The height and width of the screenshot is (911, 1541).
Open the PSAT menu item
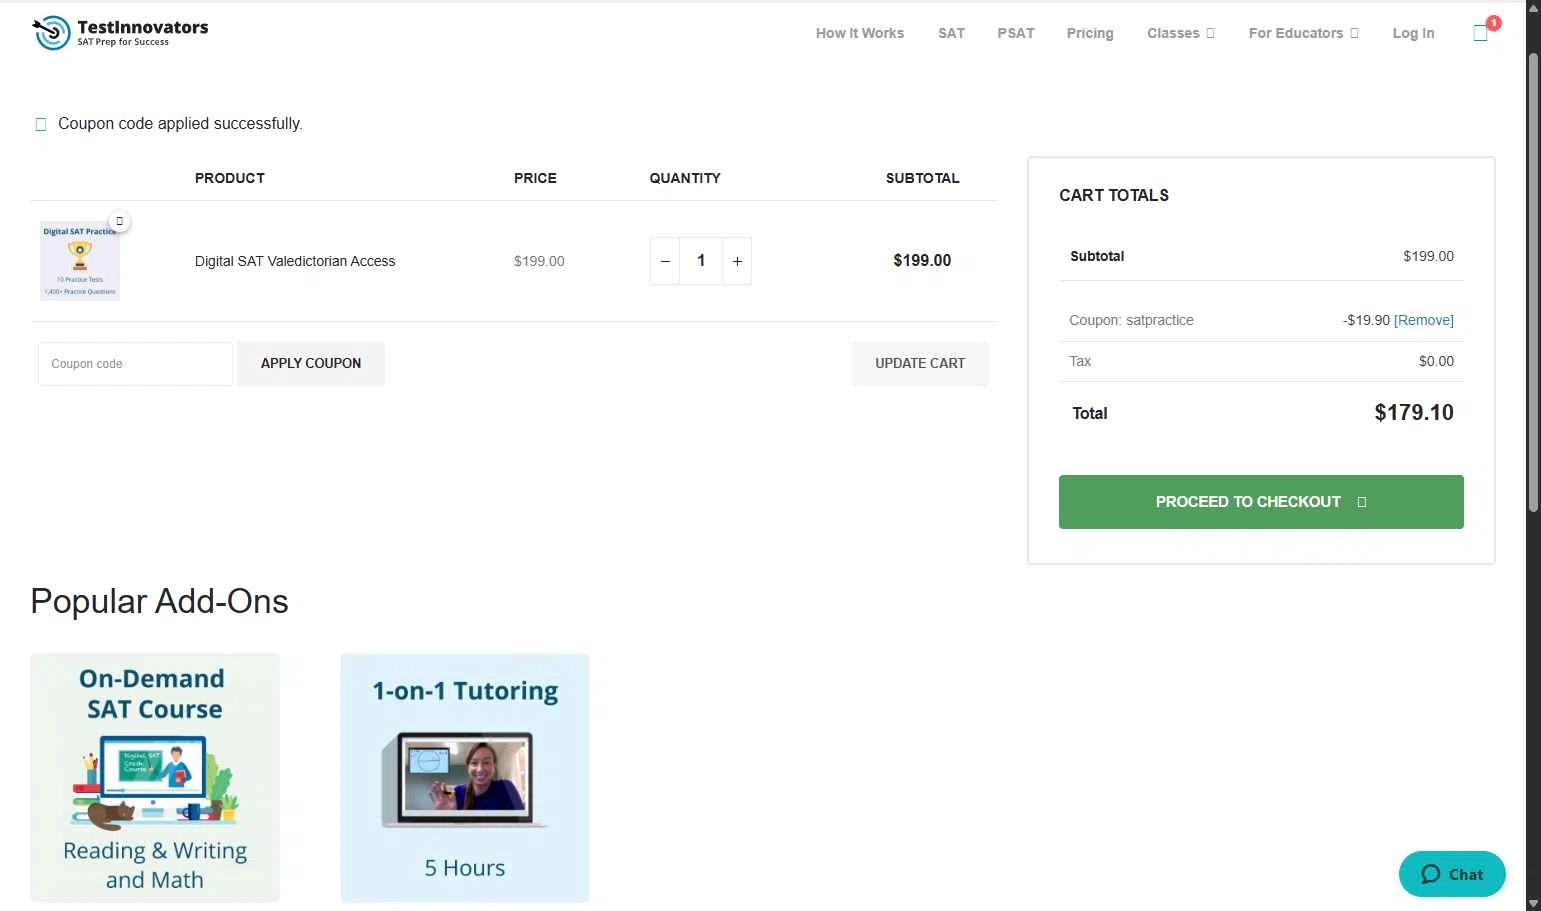(x=1016, y=33)
